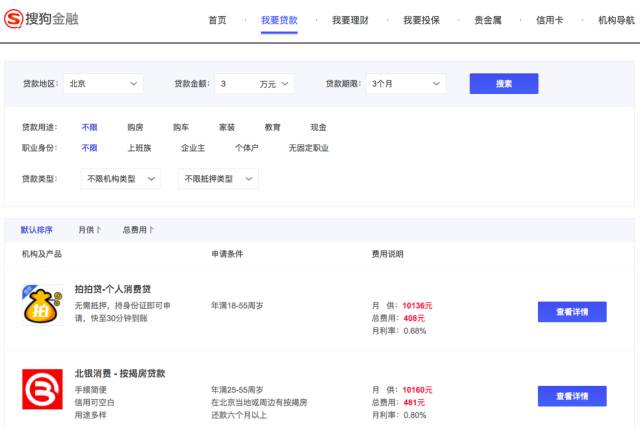The width and height of the screenshot is (640, 430).
Task: Open 贵金属 navigation tab
Action: (x=488, y=20)
